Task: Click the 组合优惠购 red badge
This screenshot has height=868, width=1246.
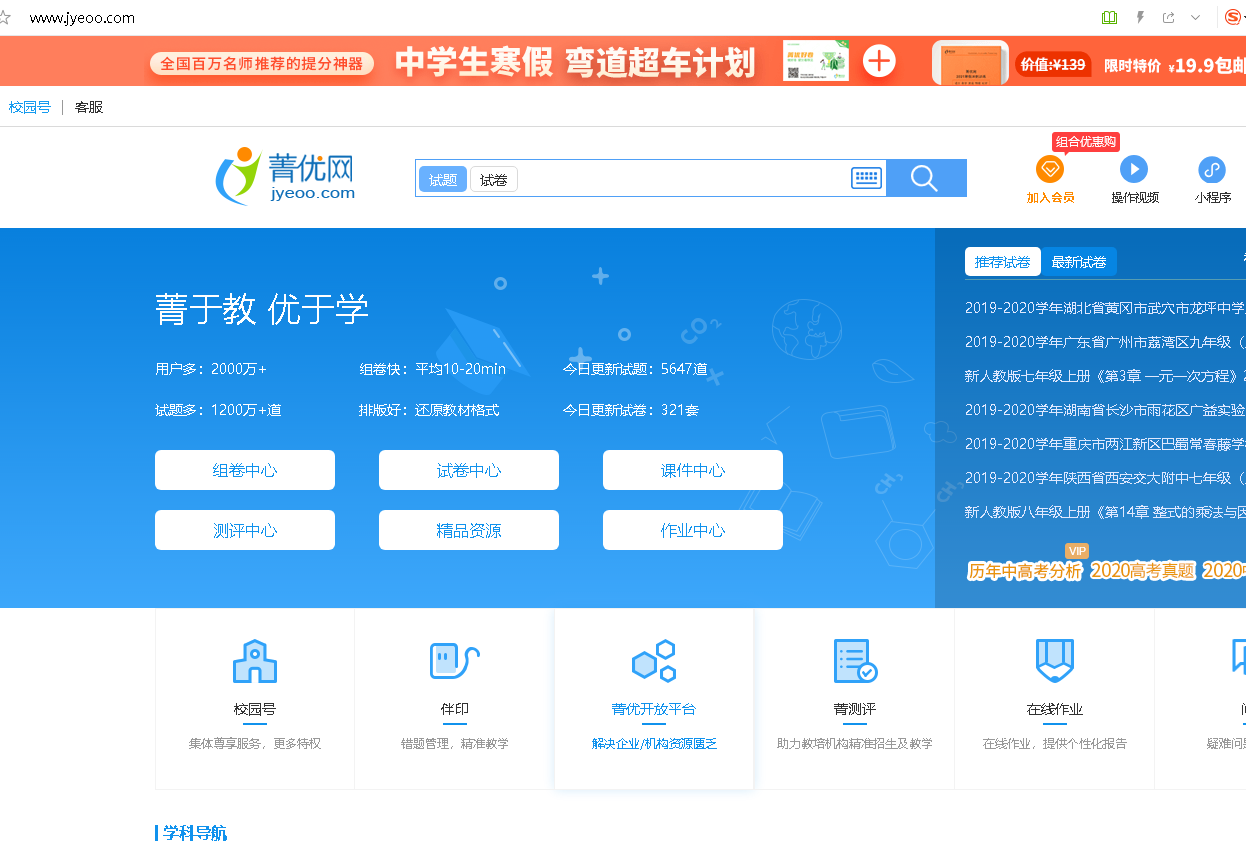Action: [1086, 142]
